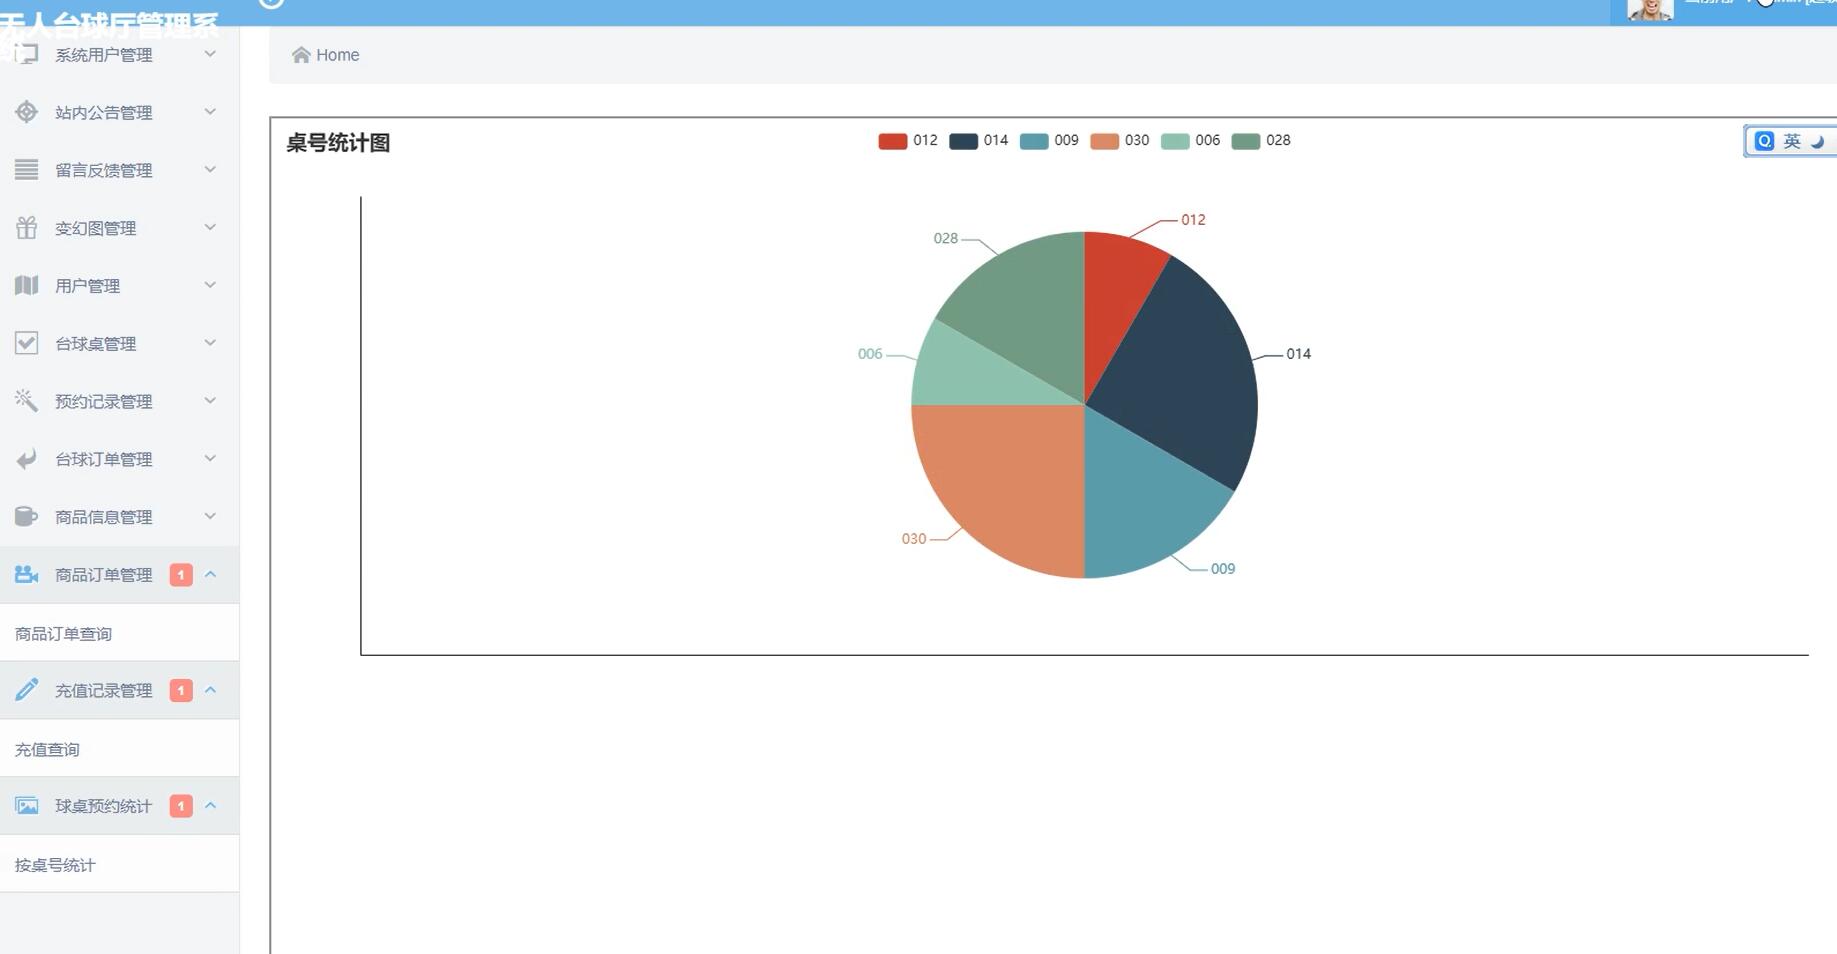1837x954 pixels.
Task: Click the picture icon beside 球桌预约统计
Action: coord(27,806)
